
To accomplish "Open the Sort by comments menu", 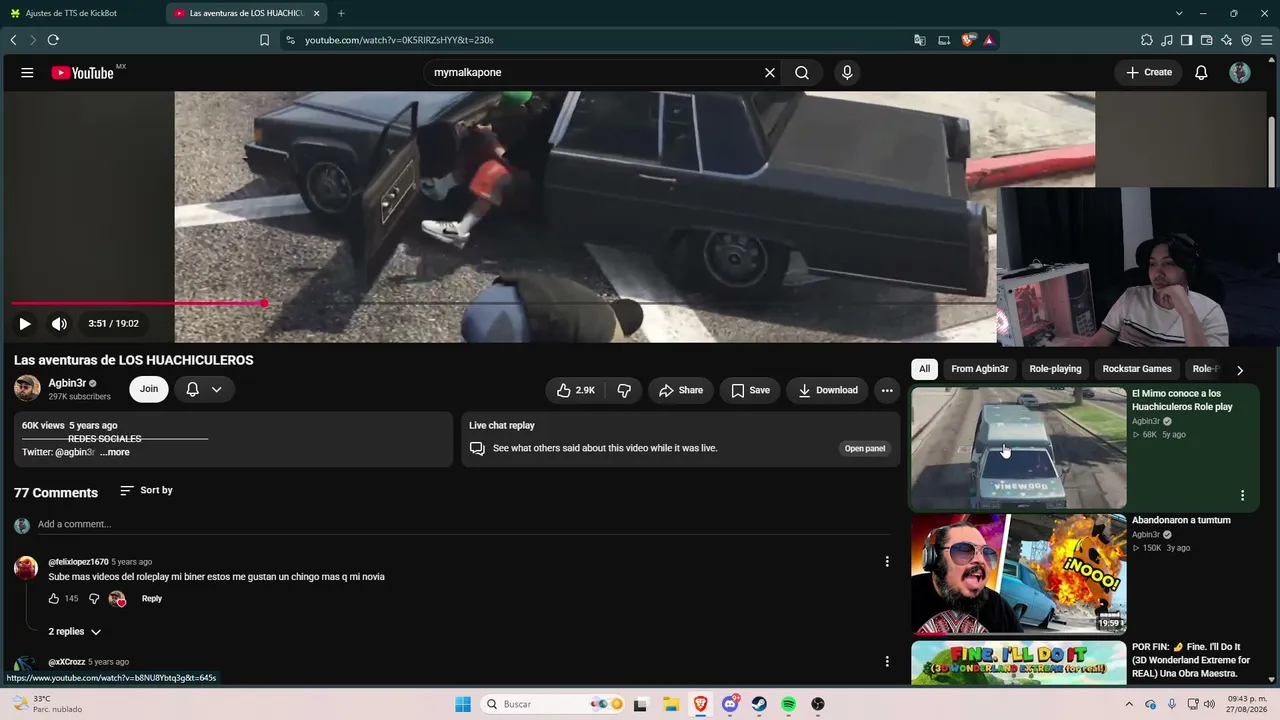I will pyautogui.click(x=146, y=490).
